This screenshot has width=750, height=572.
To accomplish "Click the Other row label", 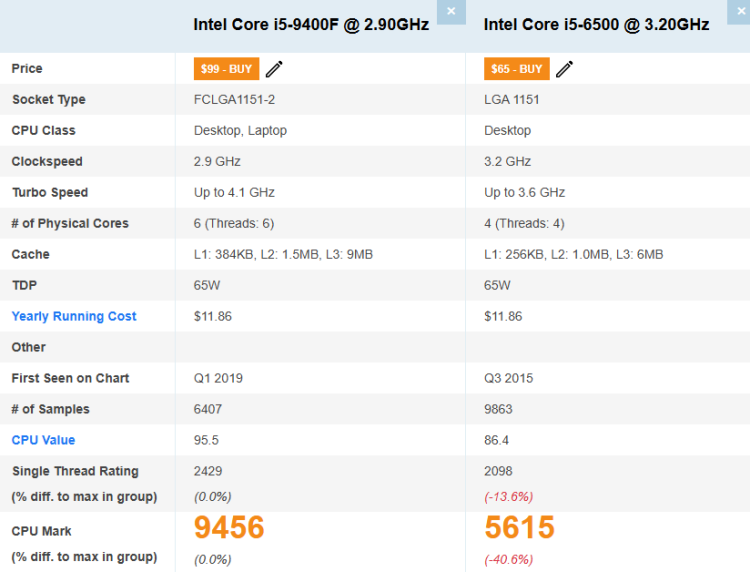I will click(29, 347).
